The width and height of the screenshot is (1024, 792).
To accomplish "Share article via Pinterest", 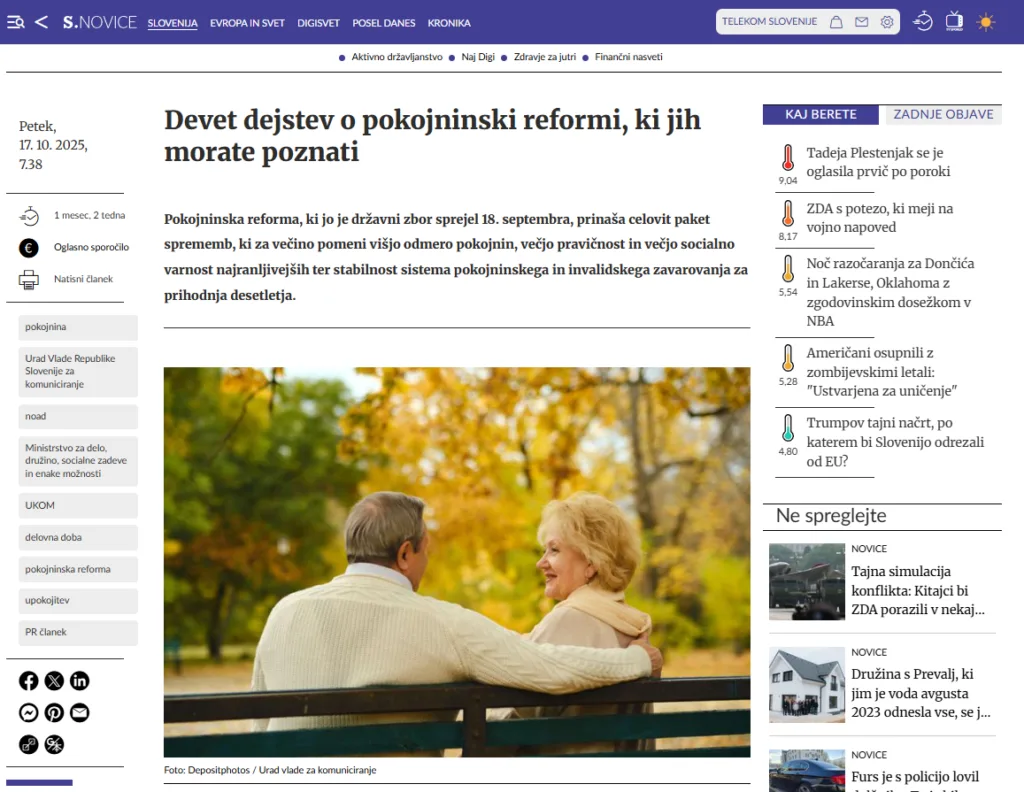I will click(54, 713).
